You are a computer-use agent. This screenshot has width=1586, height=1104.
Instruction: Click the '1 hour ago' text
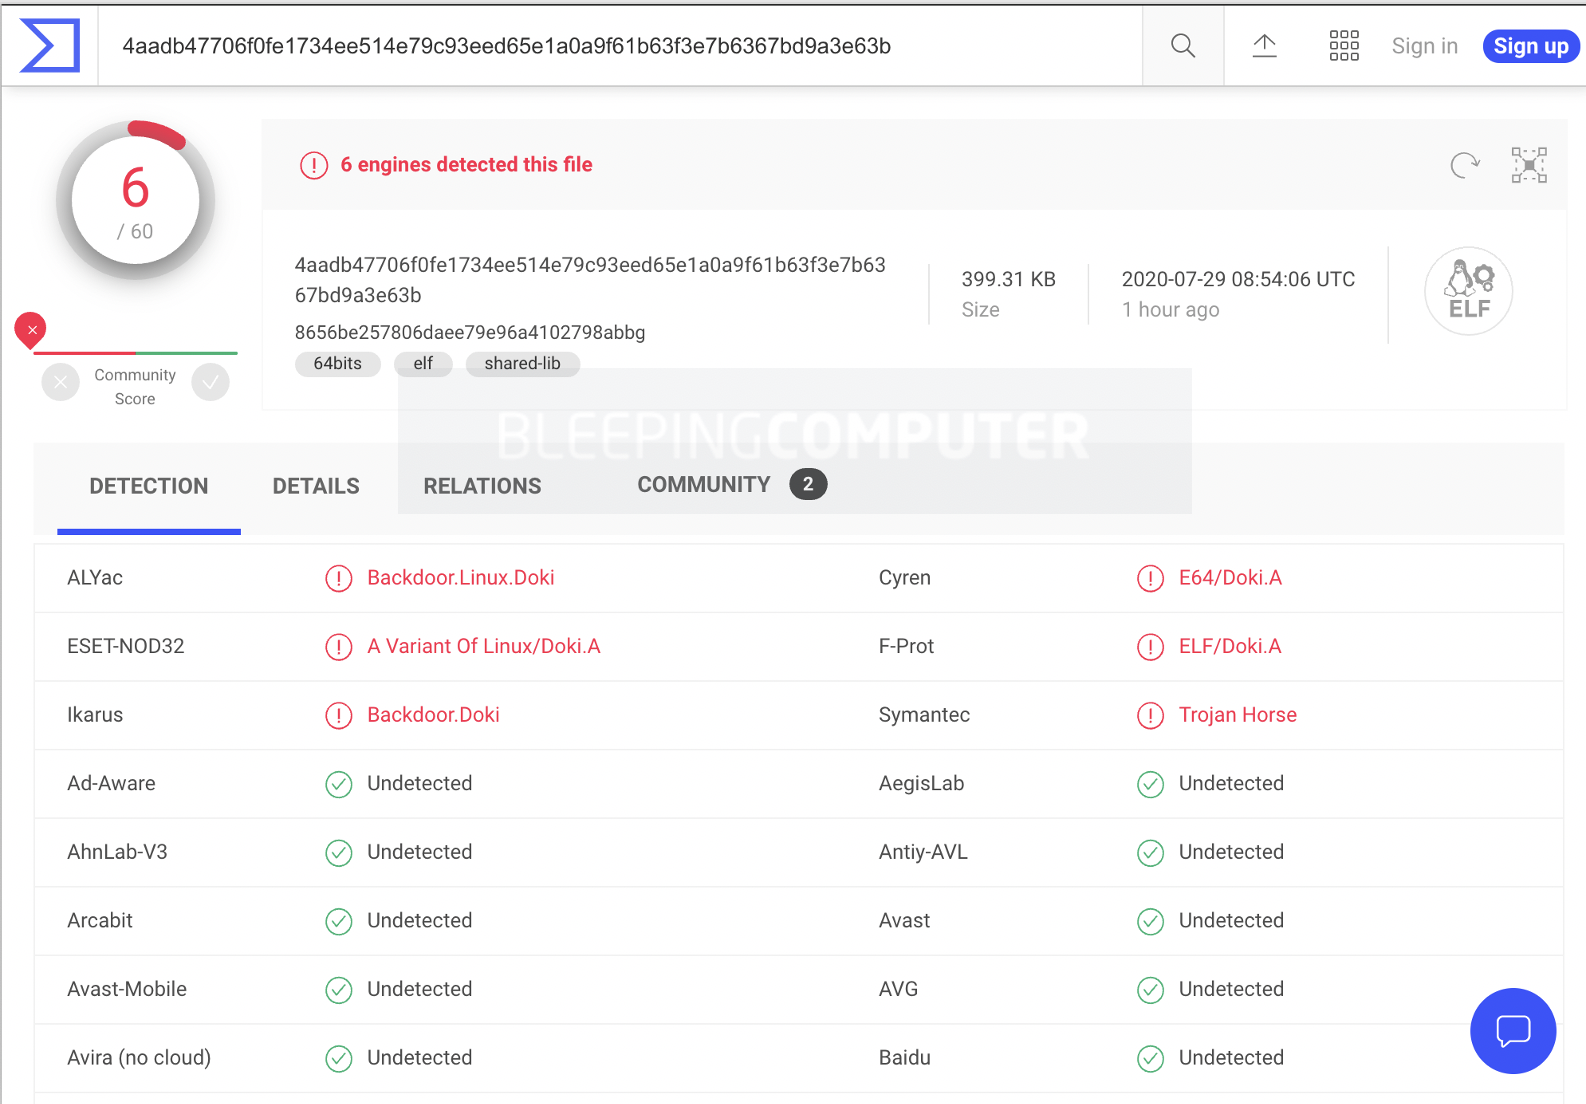[1170, 310]
